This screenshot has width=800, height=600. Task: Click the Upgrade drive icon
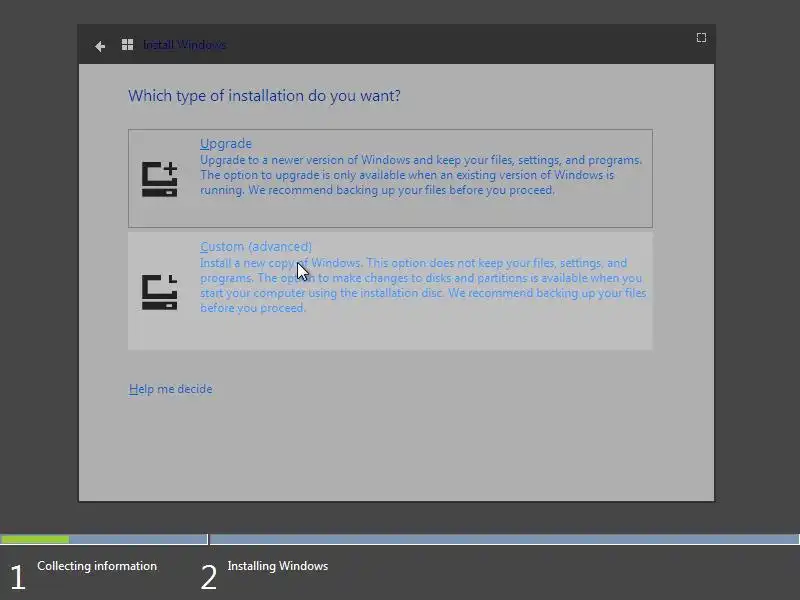(160, 179)
